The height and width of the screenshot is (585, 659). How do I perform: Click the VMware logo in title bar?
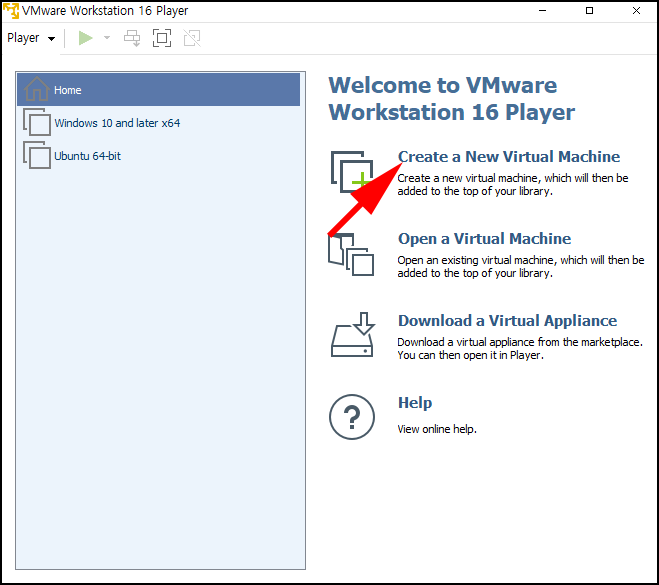click(11, 11)
